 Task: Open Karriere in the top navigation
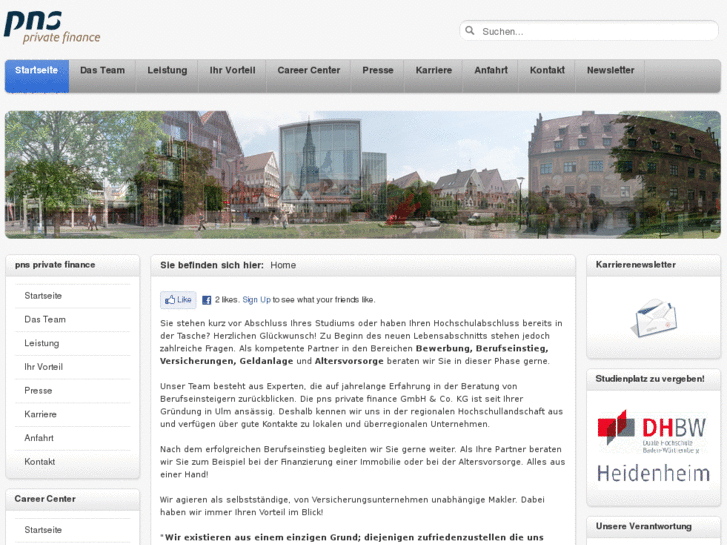(434, 76)
